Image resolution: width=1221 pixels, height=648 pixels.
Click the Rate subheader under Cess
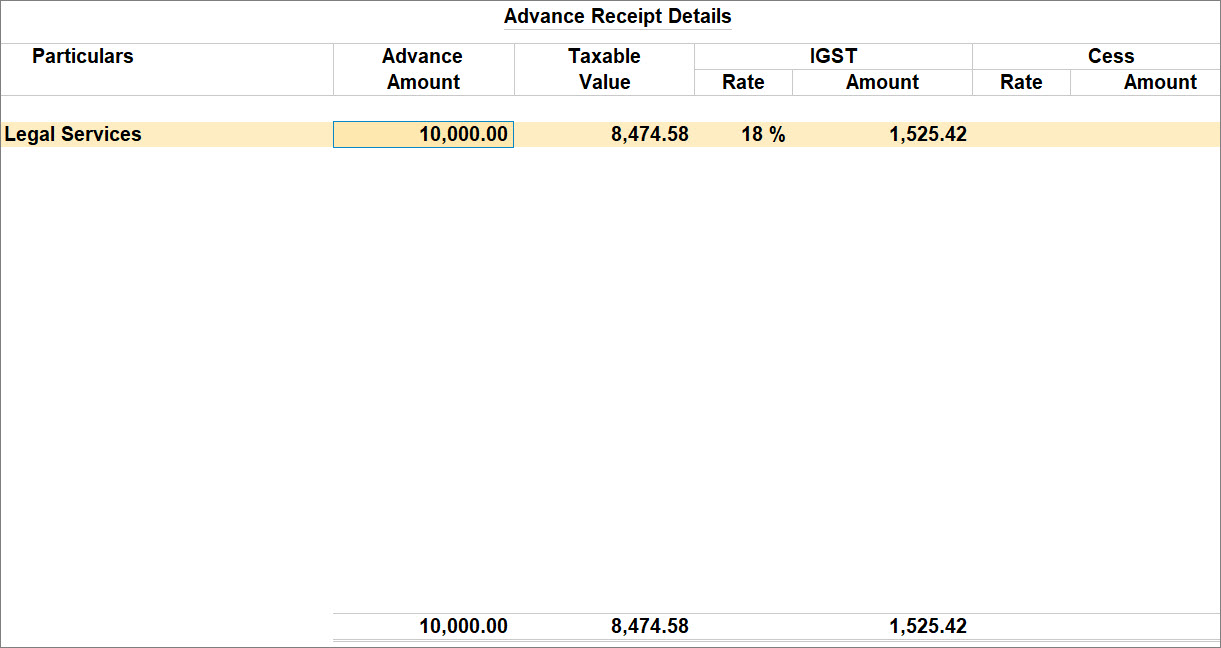click(x=1021, y=82)
